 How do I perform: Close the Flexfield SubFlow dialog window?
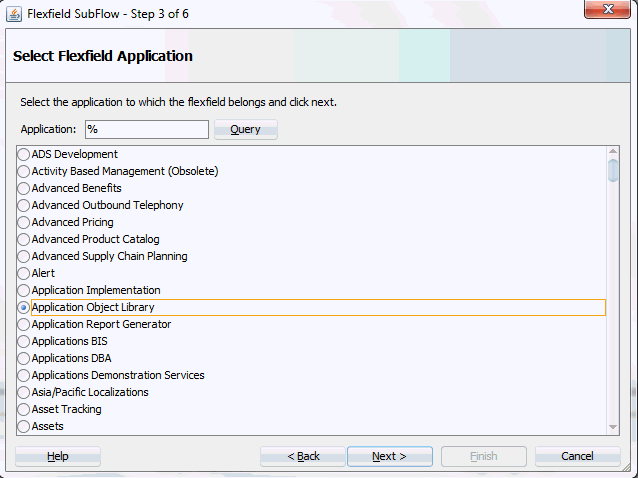607,9
